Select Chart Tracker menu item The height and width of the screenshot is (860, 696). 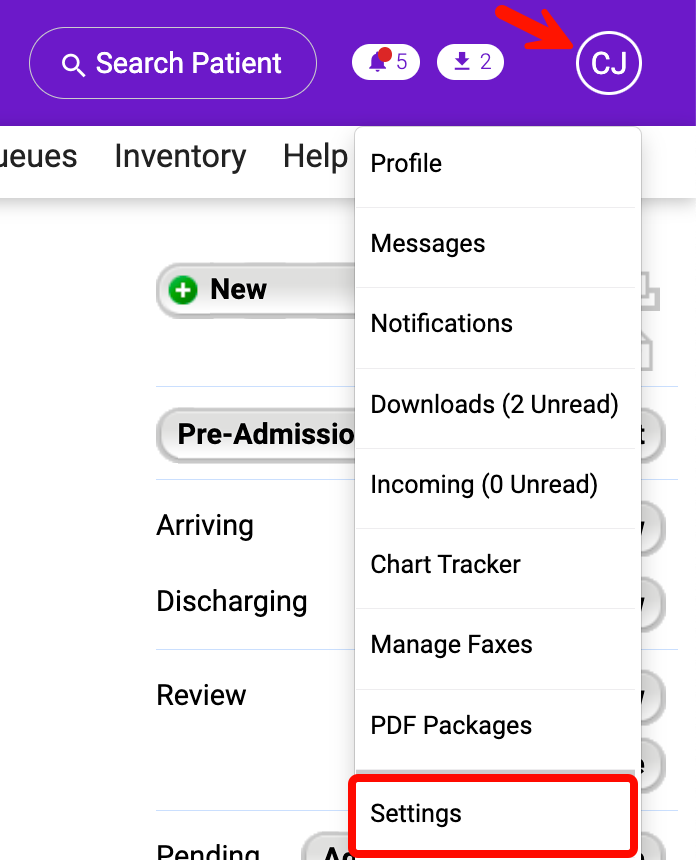[x=445, y=565]
